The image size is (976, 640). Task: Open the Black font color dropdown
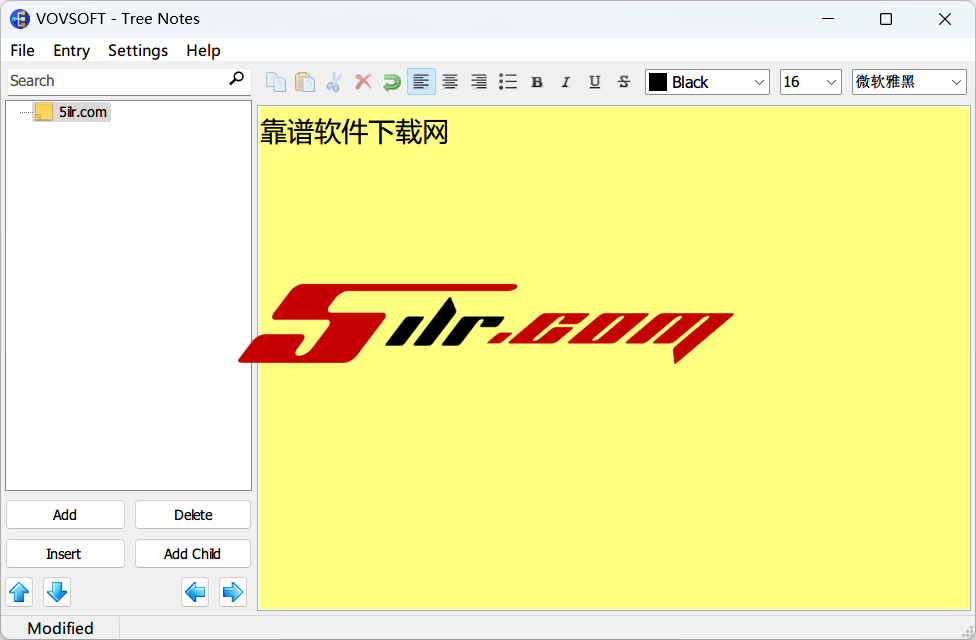click(x=707, y=82)
